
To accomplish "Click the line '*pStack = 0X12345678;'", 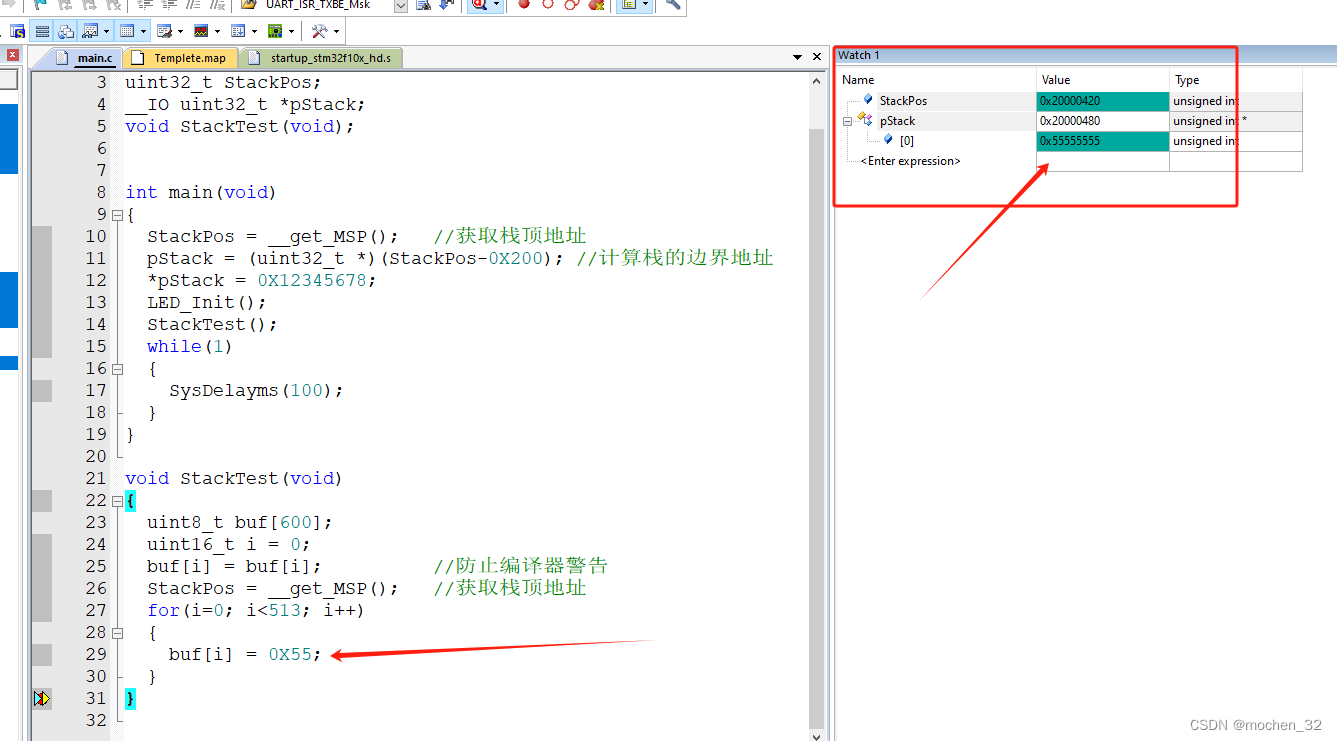I will 262,281.
